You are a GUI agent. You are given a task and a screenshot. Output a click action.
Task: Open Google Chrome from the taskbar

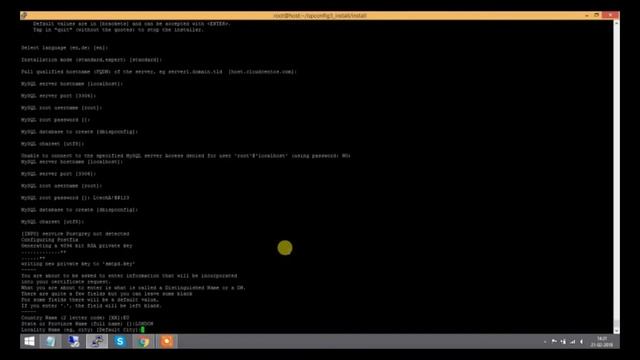click(x=143, y=341)
